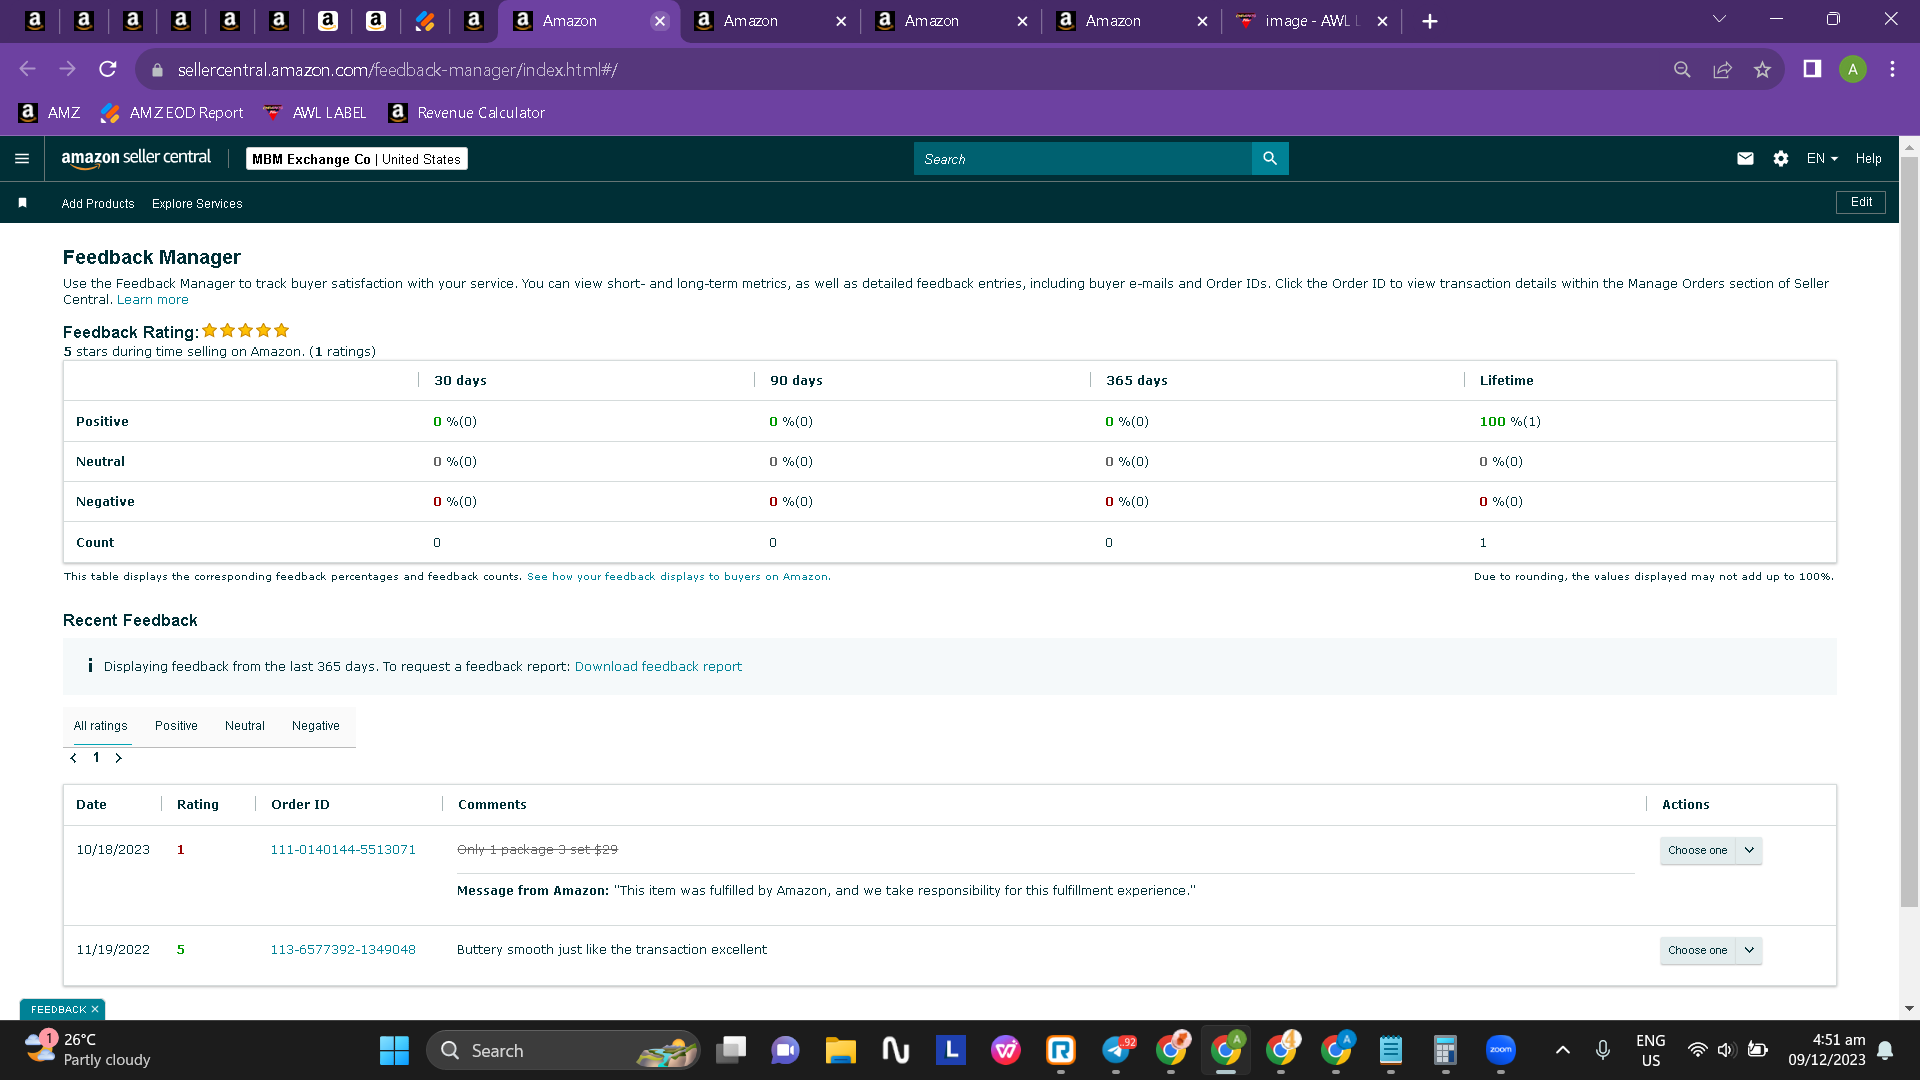Switch to the Neutral feedback tab

[245, 726]
